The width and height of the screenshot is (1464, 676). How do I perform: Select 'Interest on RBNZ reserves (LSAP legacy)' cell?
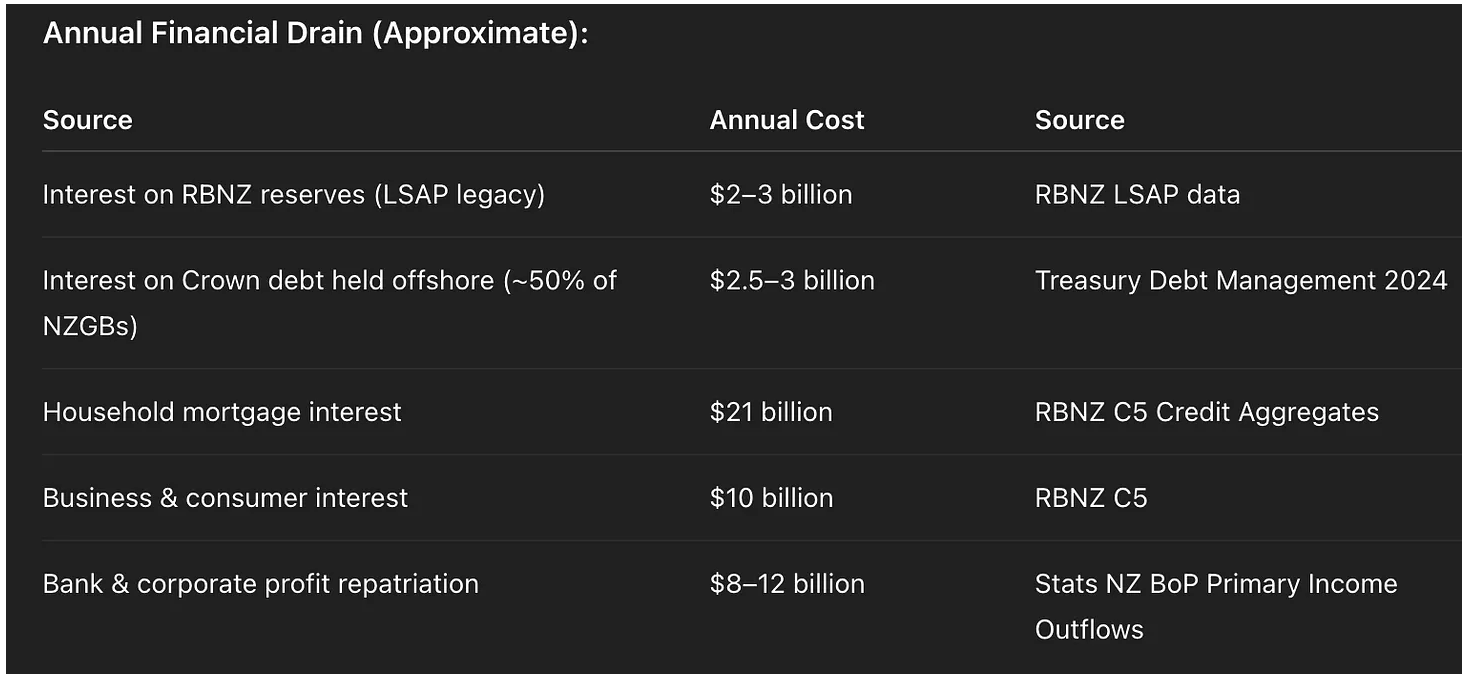[x=293, y=194]
